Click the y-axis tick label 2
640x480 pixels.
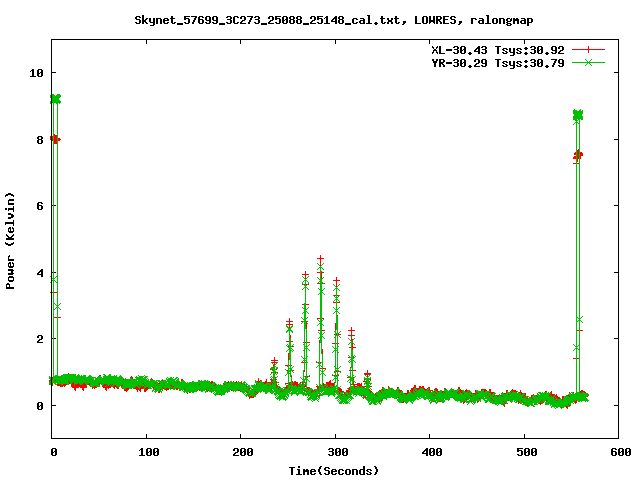click(39, 339)
